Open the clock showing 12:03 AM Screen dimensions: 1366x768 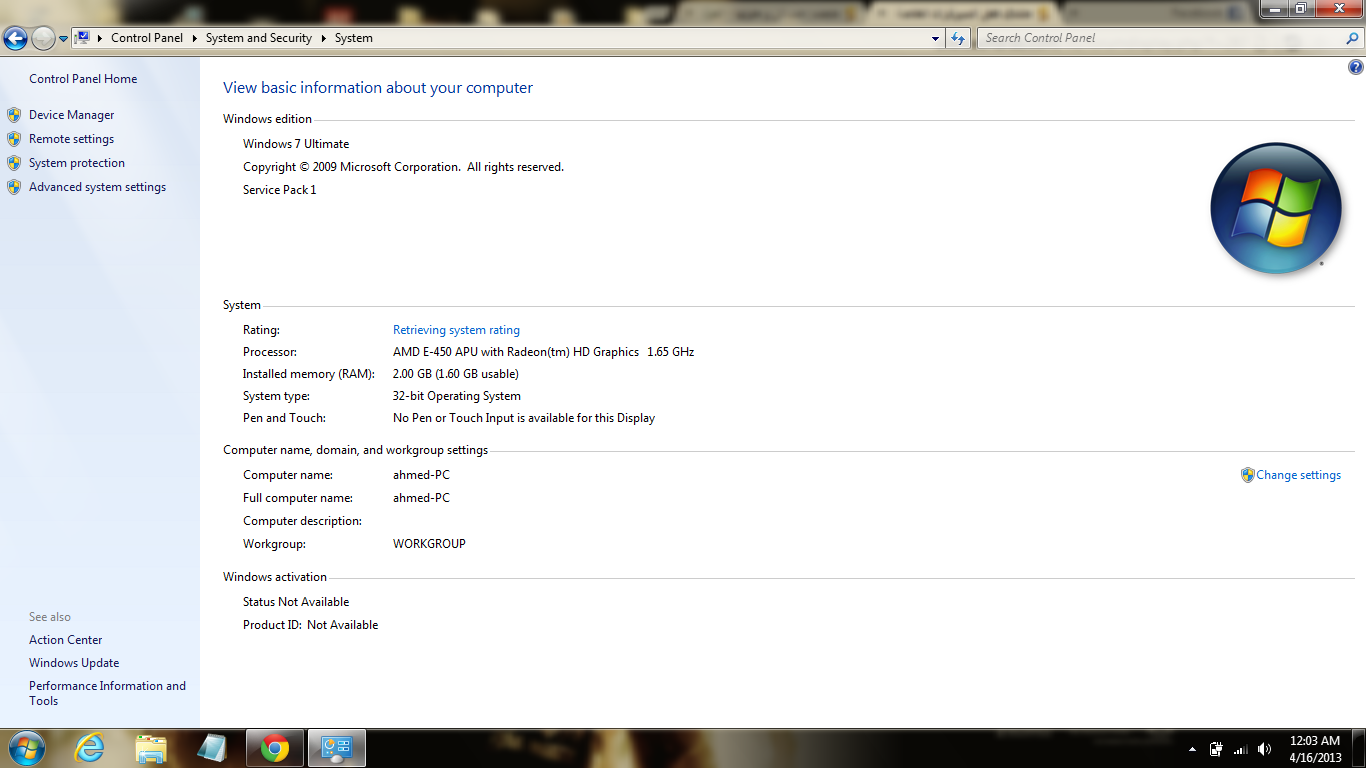[x=1315, y=748]
